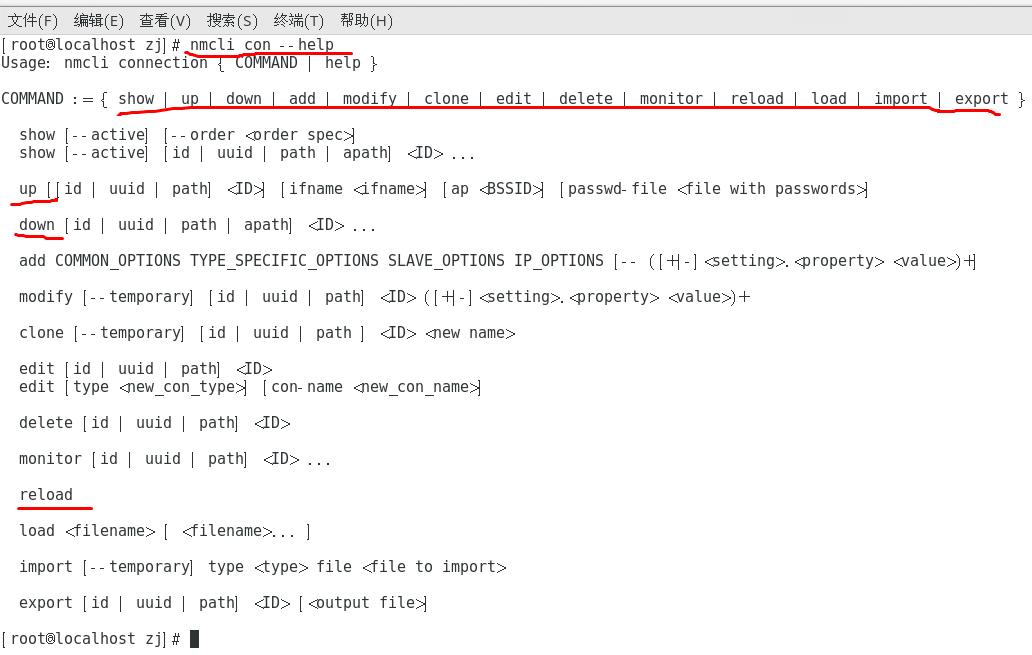Image resolution: width=1032 pixels, height=655 pixels.
Task: Open the 终端(T) menu
Action: click(x=298, y=20)
